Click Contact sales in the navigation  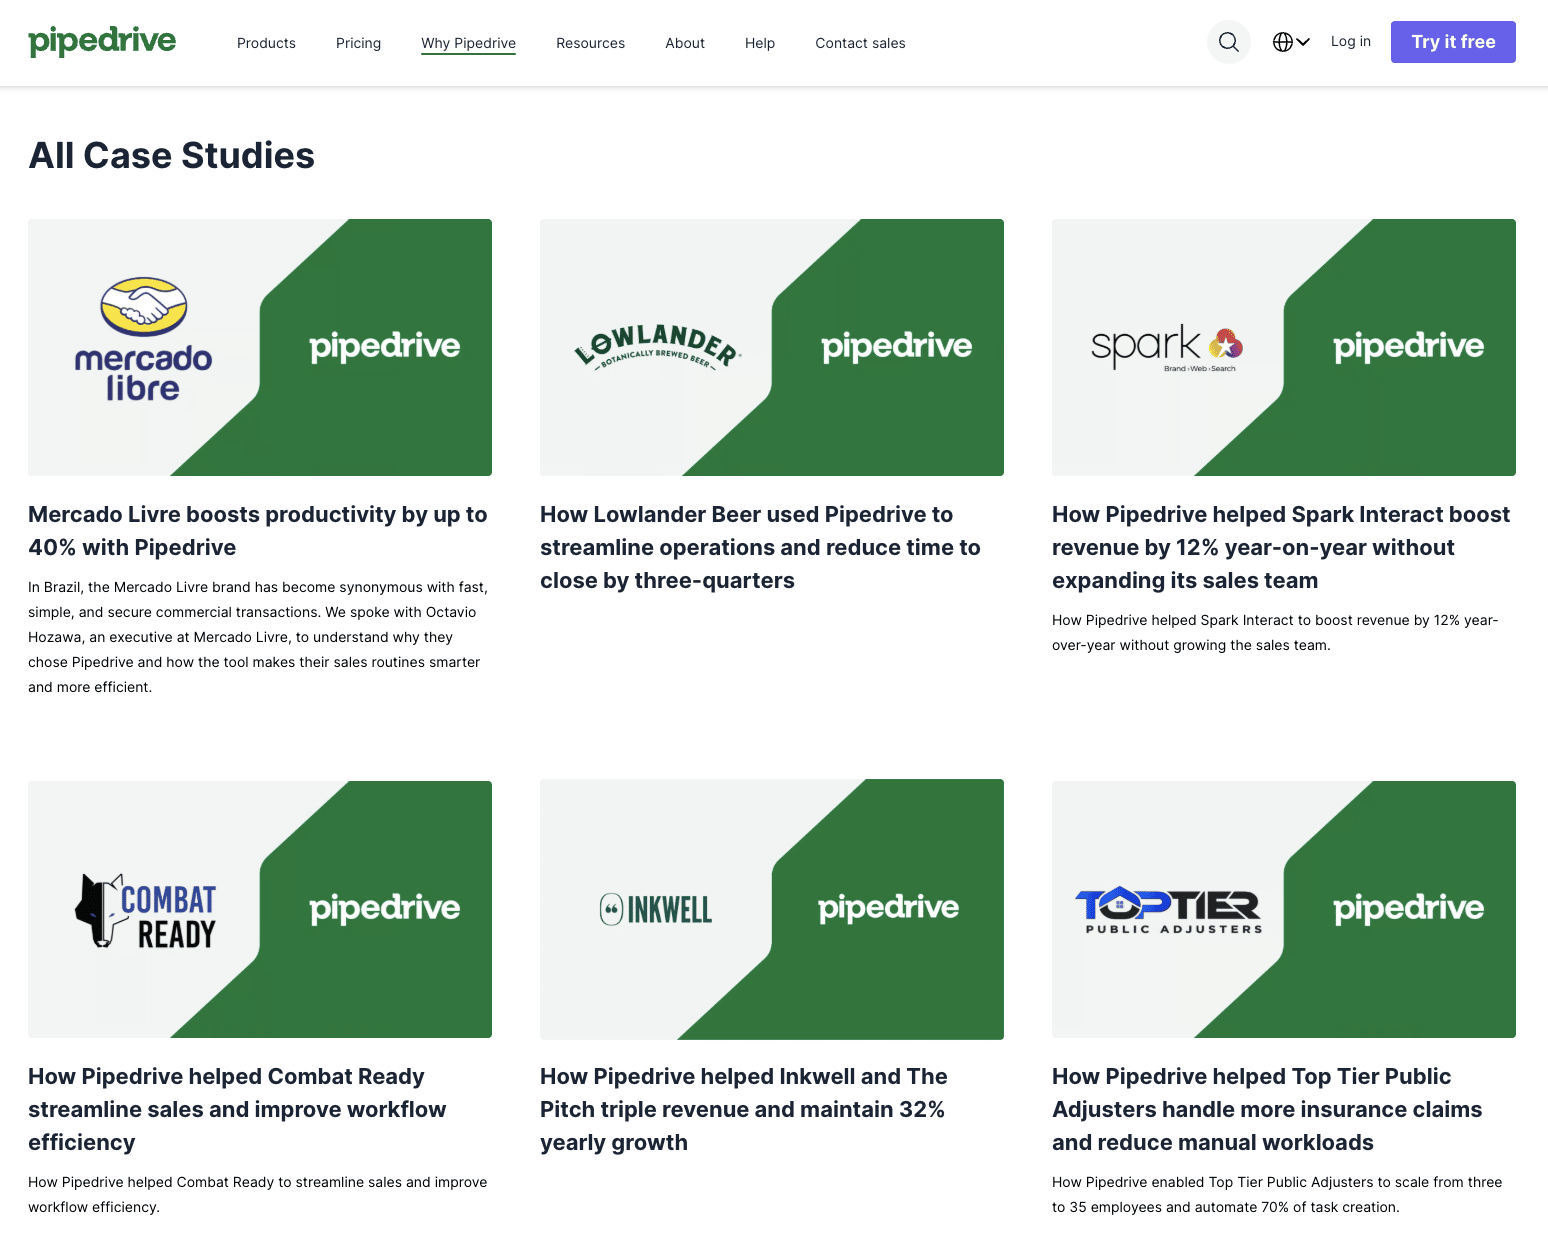click(x=859, y=43)
